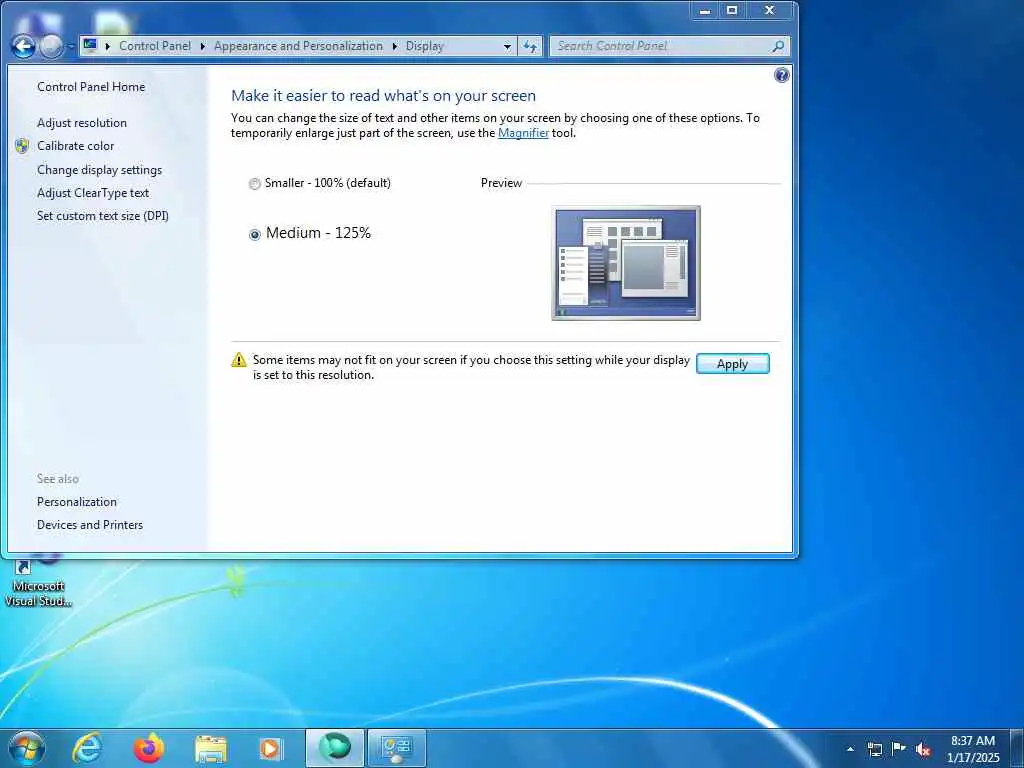Expand the arrow before Control Panel breadcrumb

pos(108,46)
